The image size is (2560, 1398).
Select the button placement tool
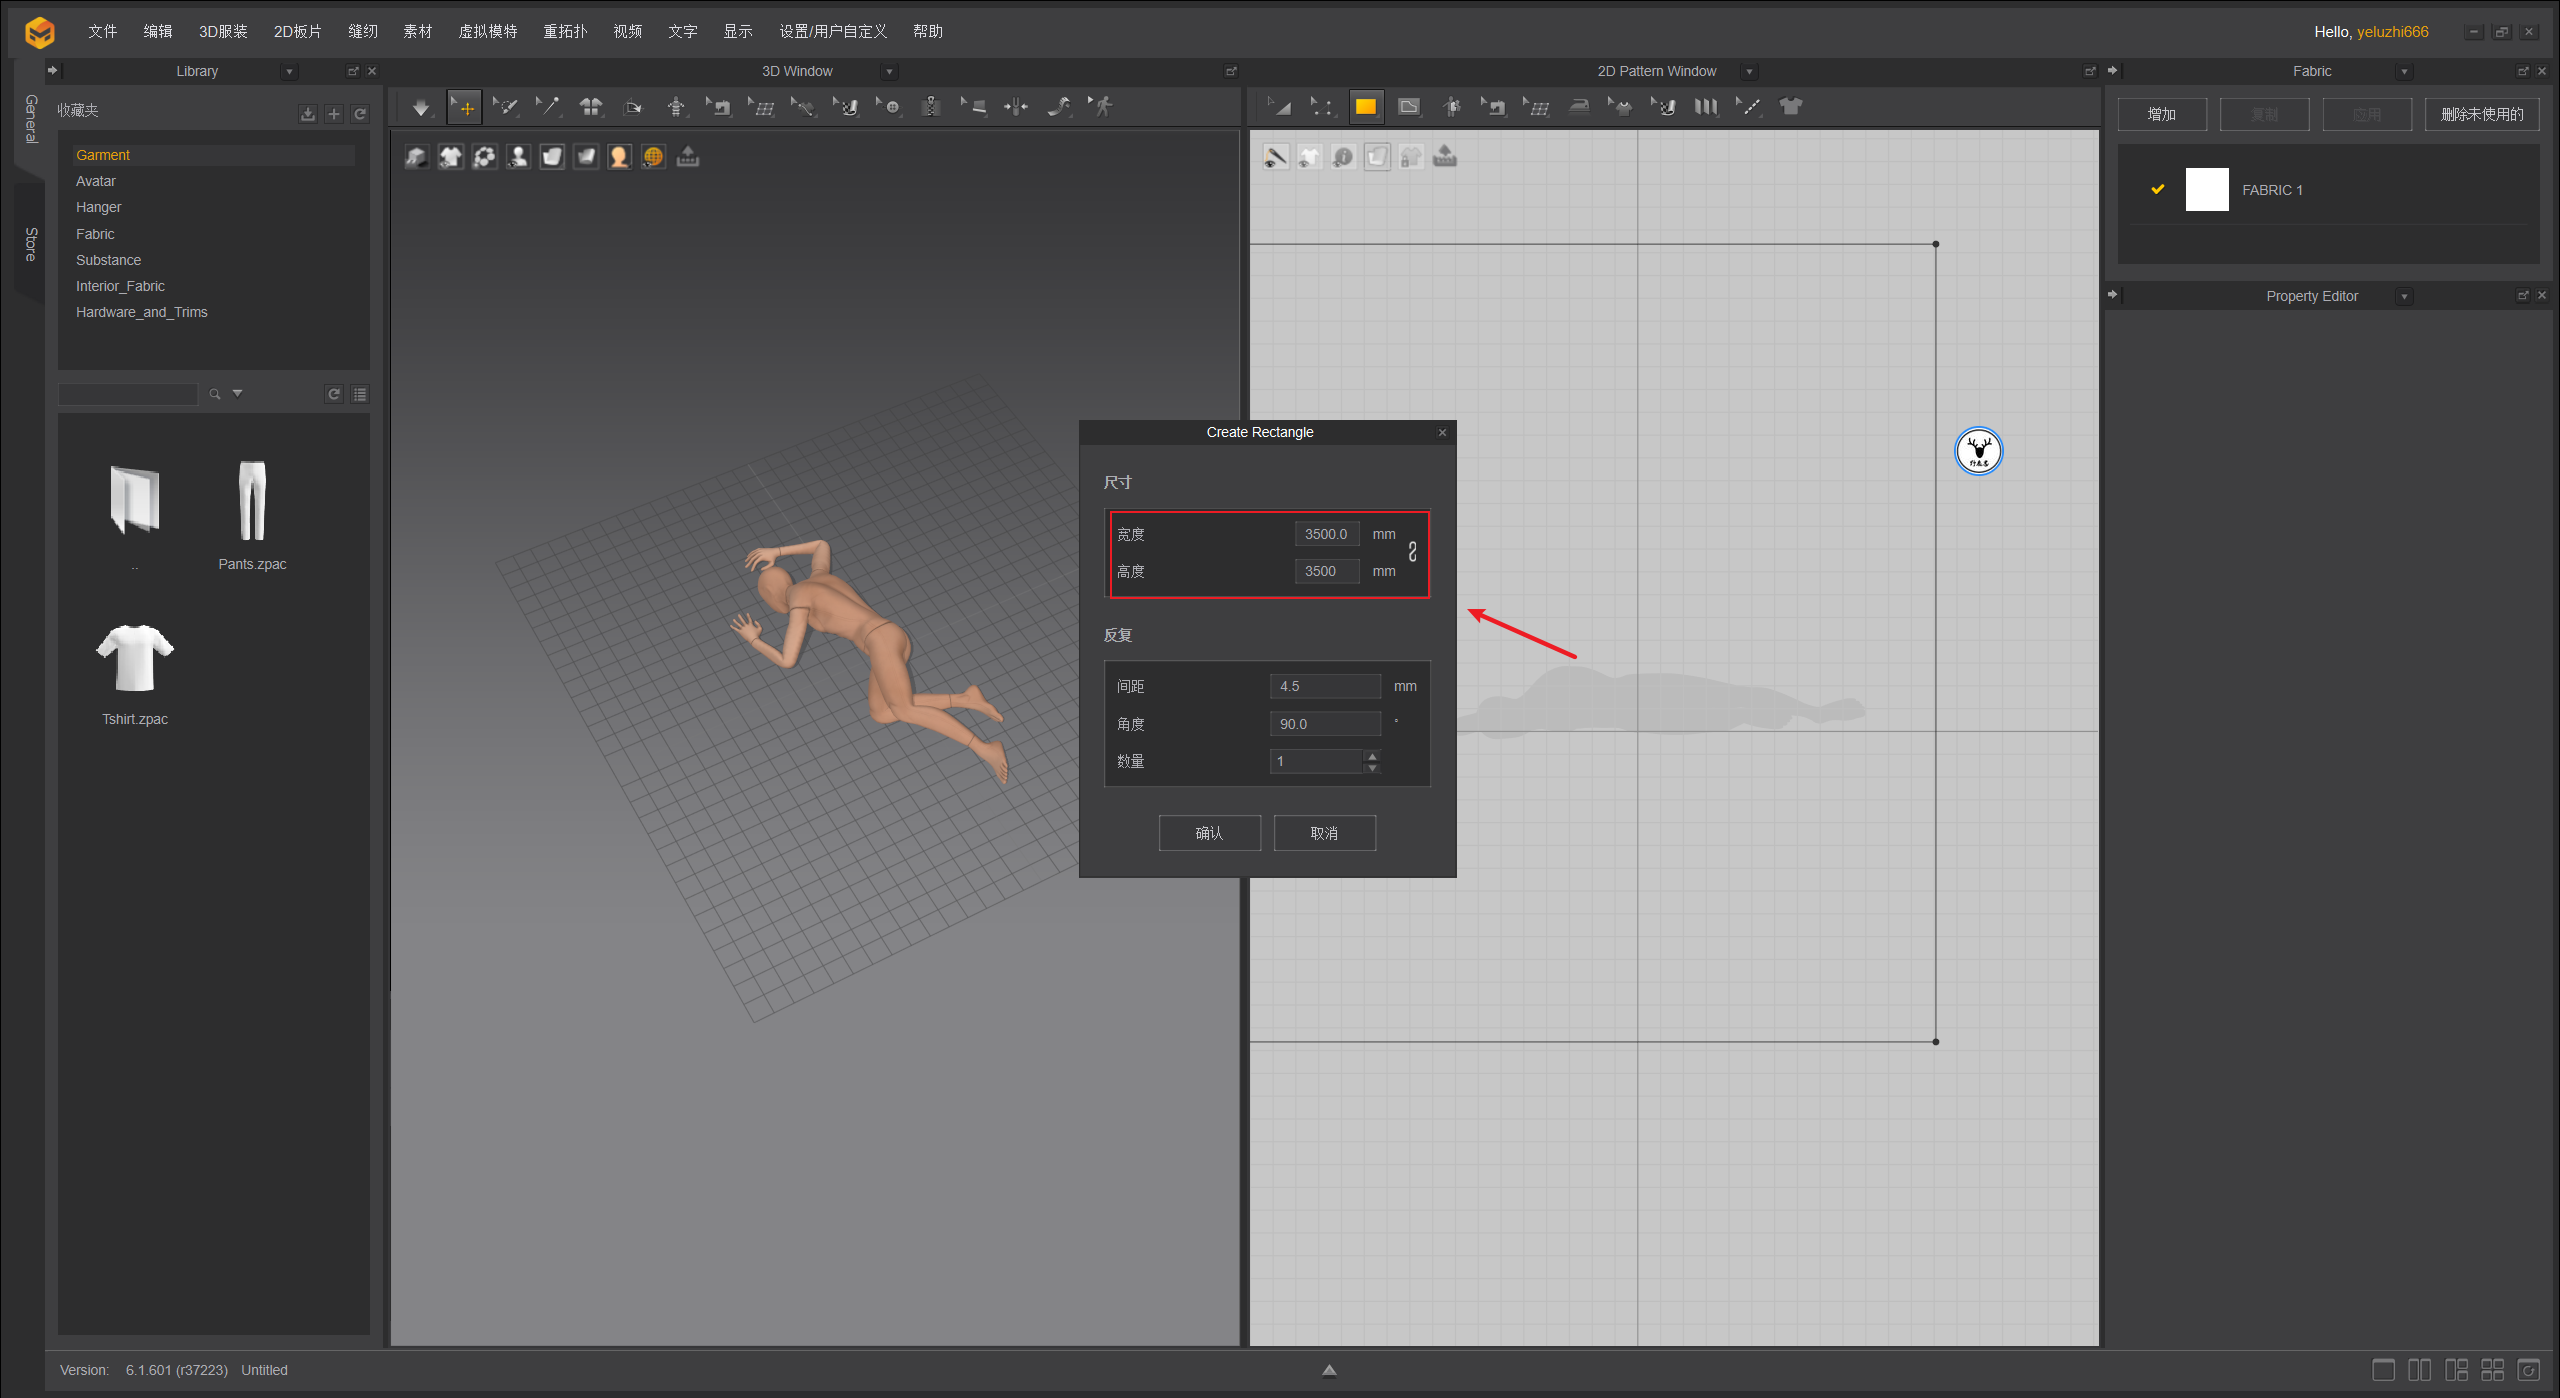click(890, 107)
